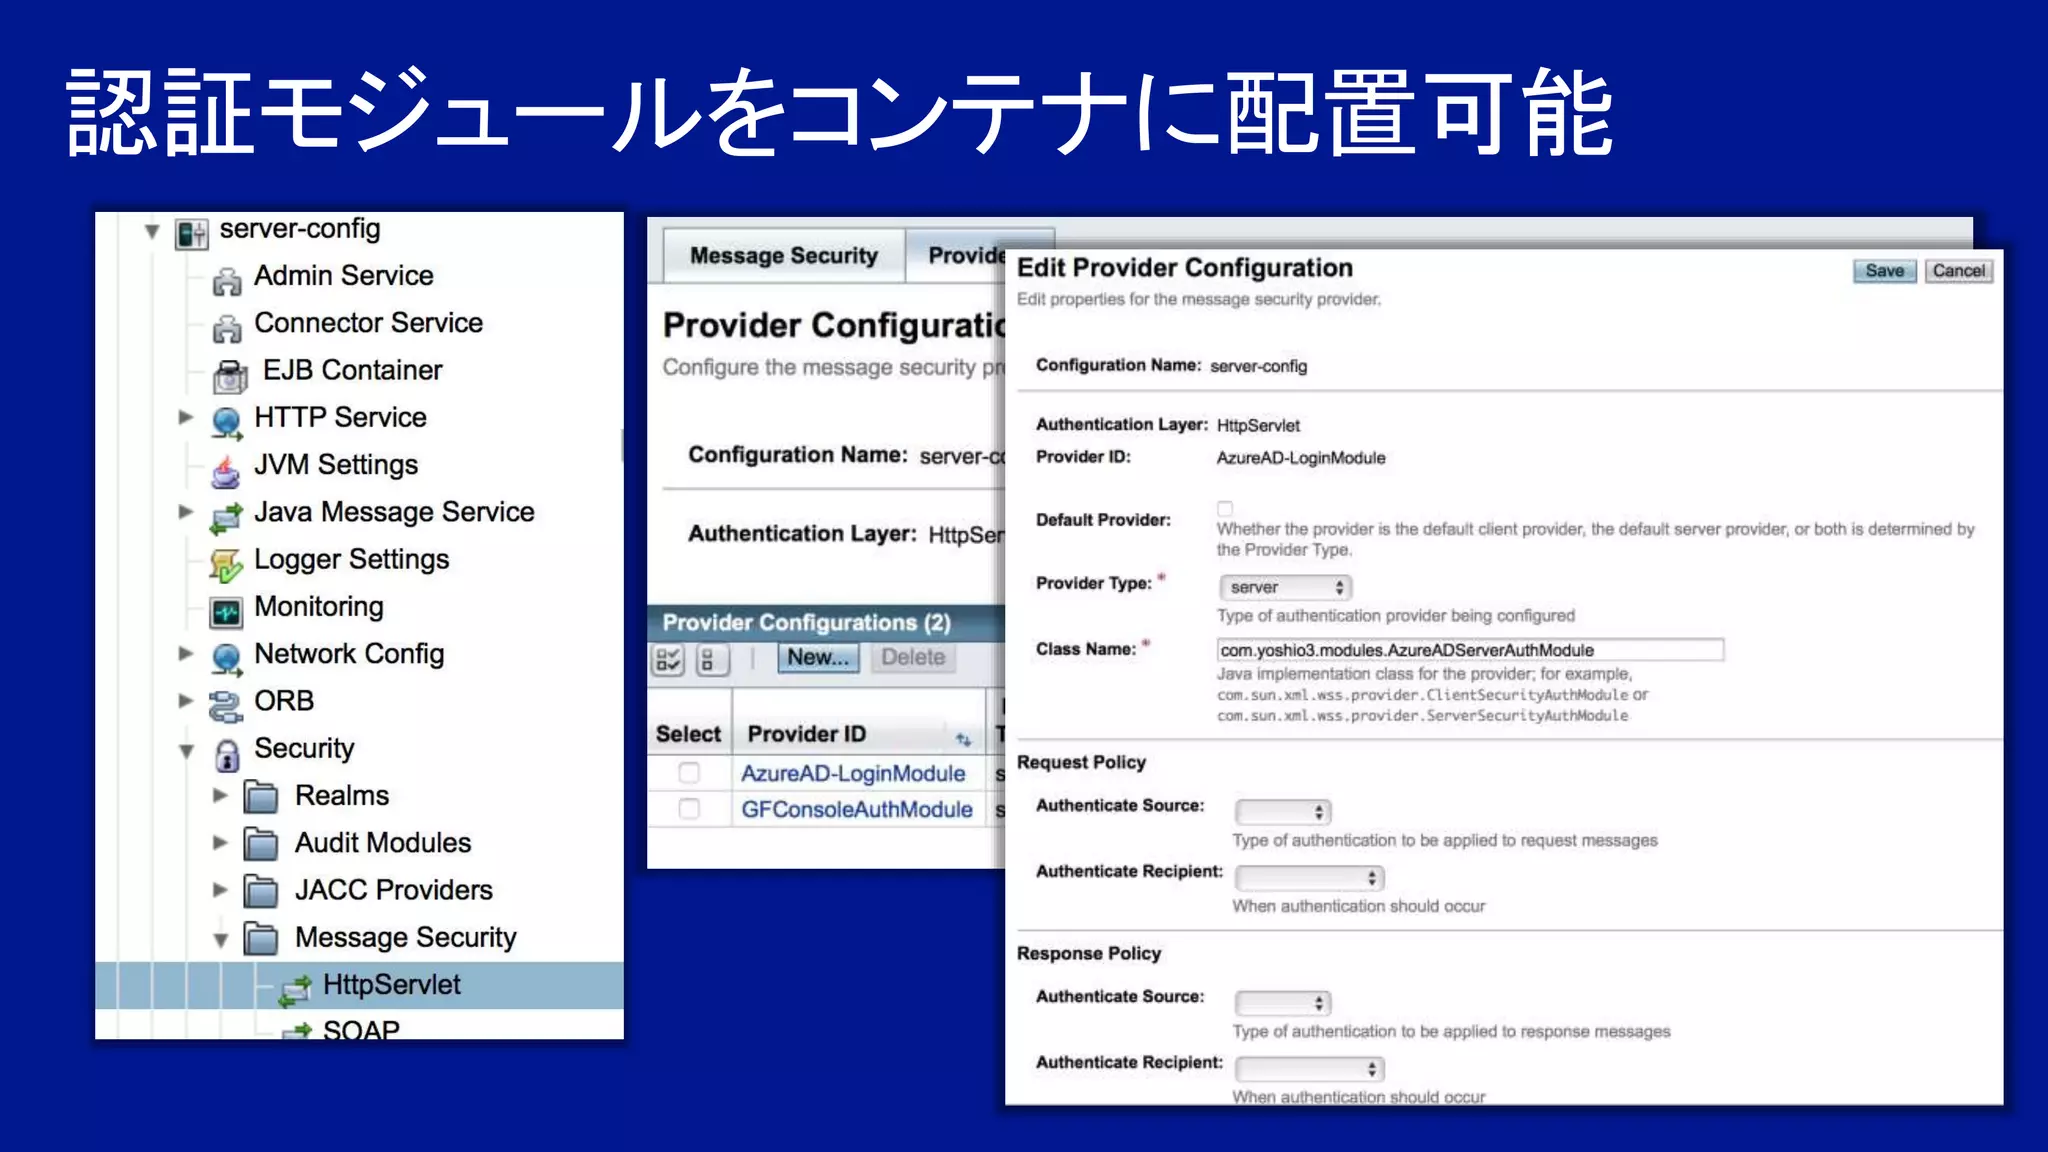The image size is (2048, 1152).
Task: Expand the HTTP Service tree node
Action: tap(185, 417)
